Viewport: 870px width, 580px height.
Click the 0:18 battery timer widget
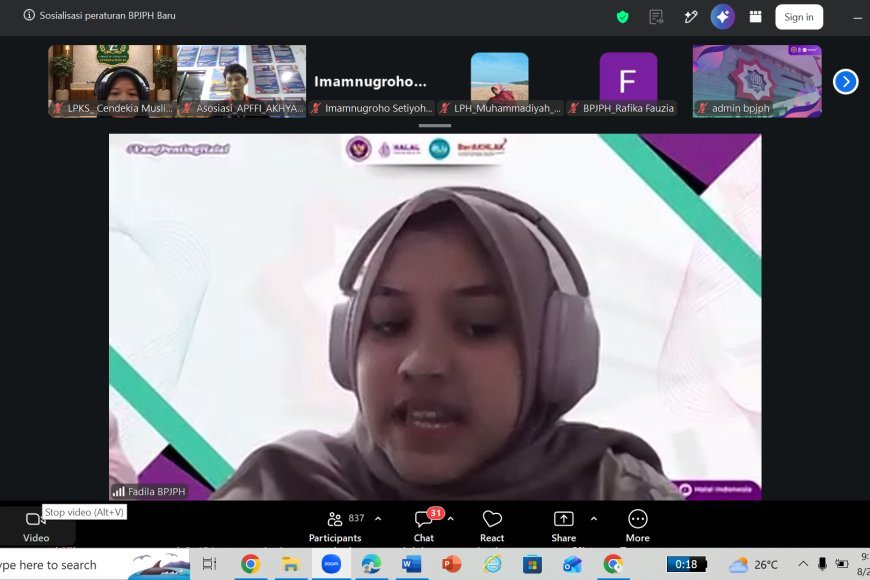point(687,564)
